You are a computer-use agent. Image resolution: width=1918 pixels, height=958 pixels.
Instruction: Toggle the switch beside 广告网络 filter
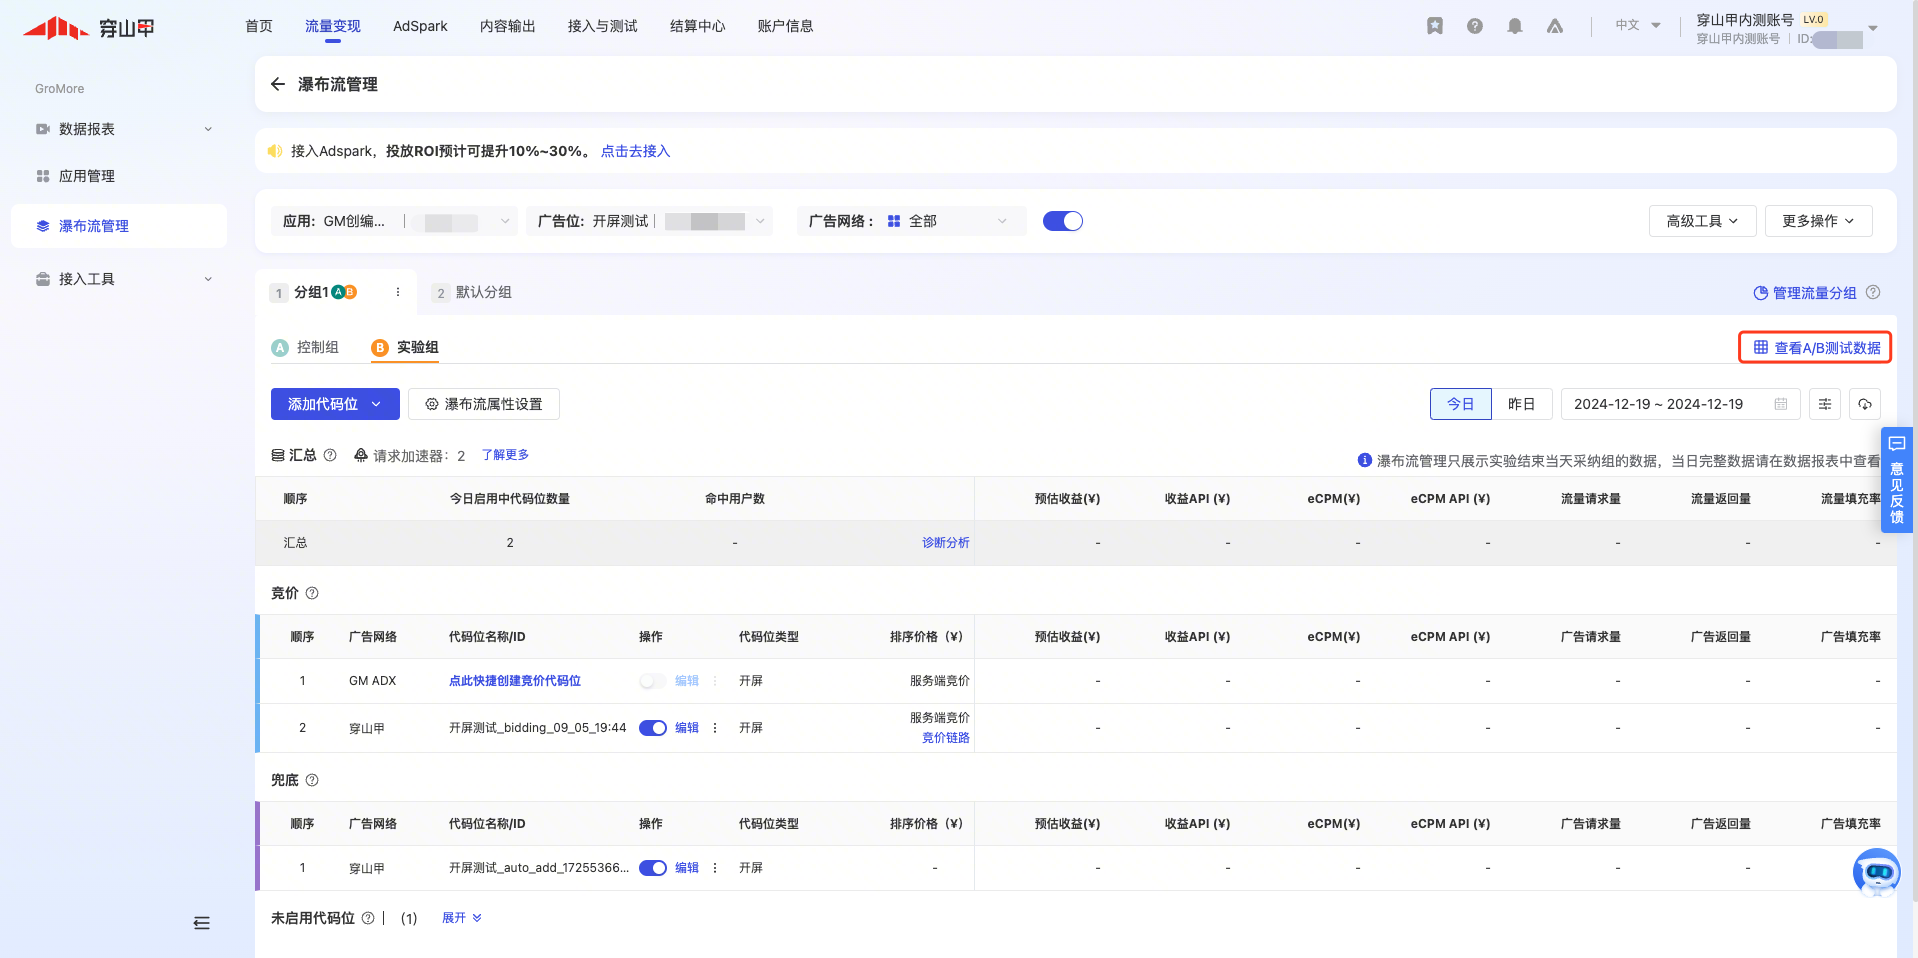coord(1062,221)
